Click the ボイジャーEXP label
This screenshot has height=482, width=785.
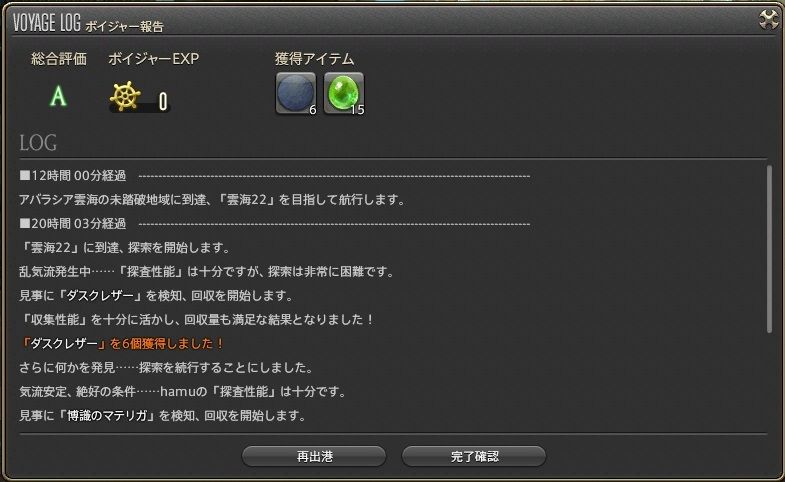154,59
